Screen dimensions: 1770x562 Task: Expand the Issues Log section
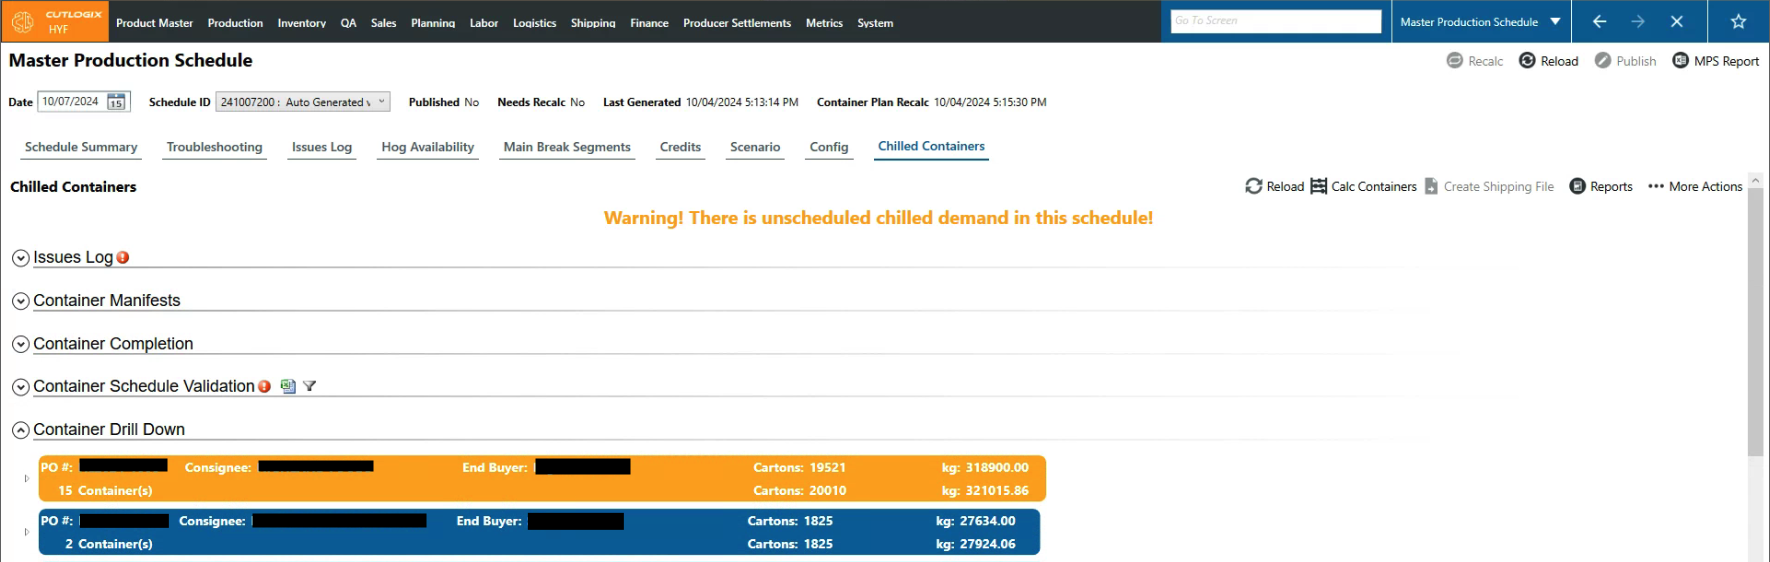(x=20, y=258)
